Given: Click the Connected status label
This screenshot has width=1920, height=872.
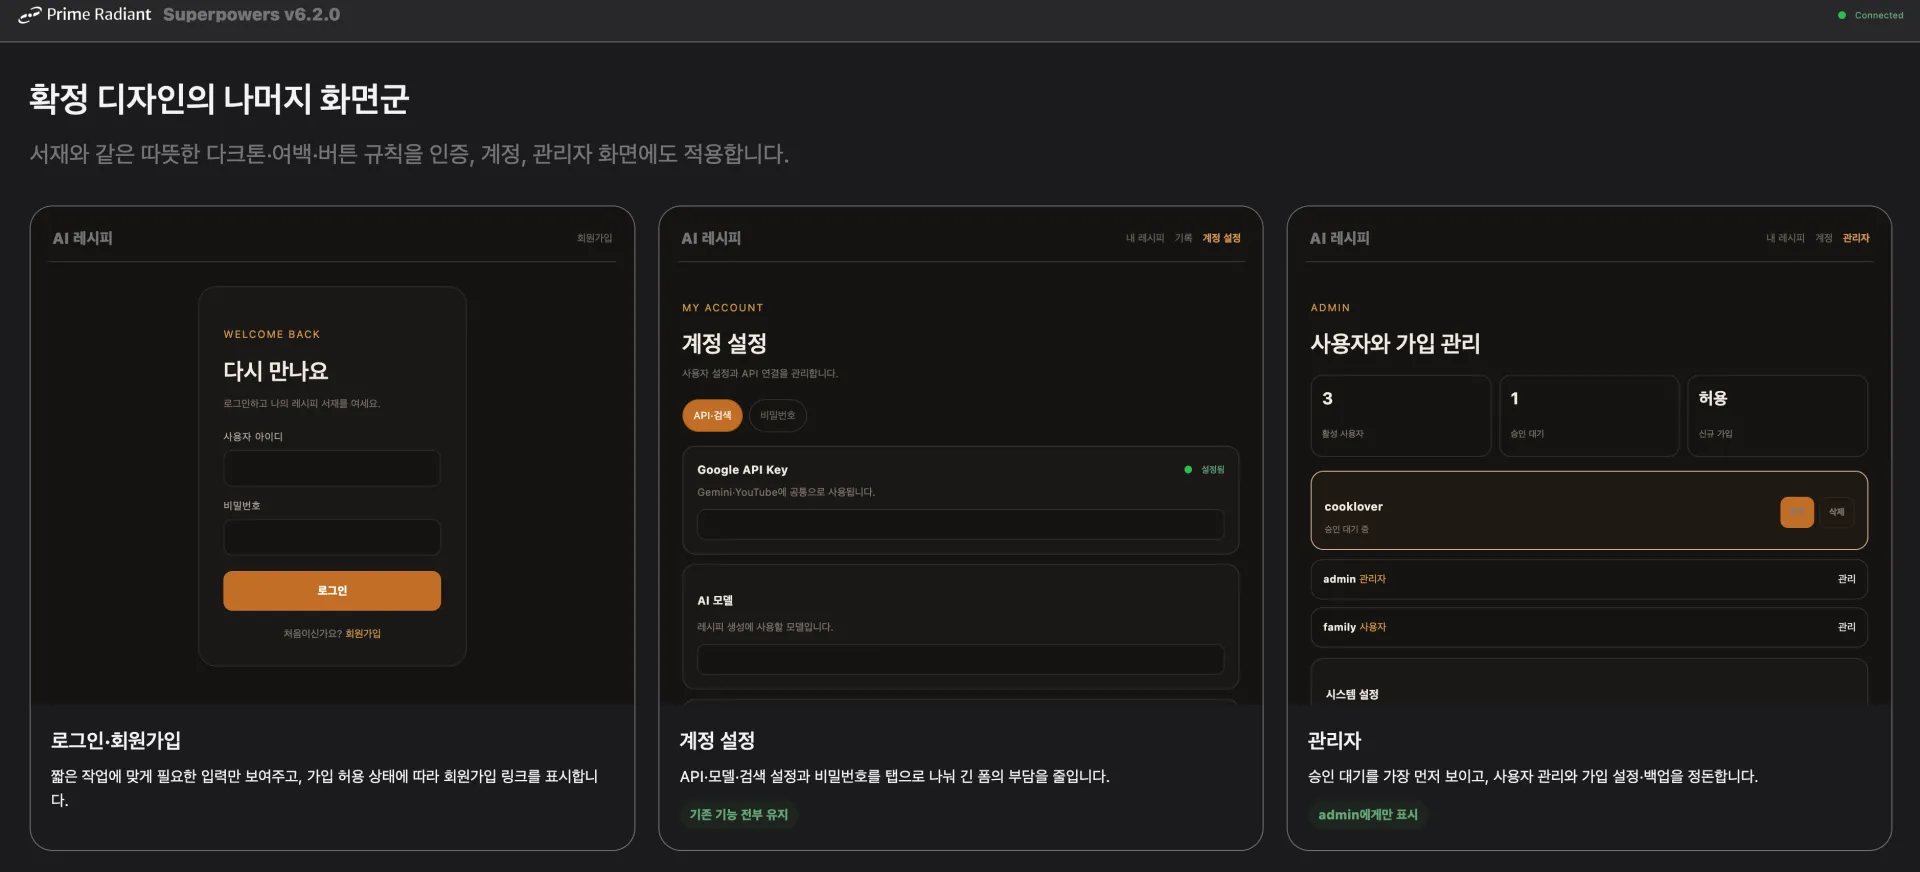Looking at the screenshot, I should coord(1879,15).
